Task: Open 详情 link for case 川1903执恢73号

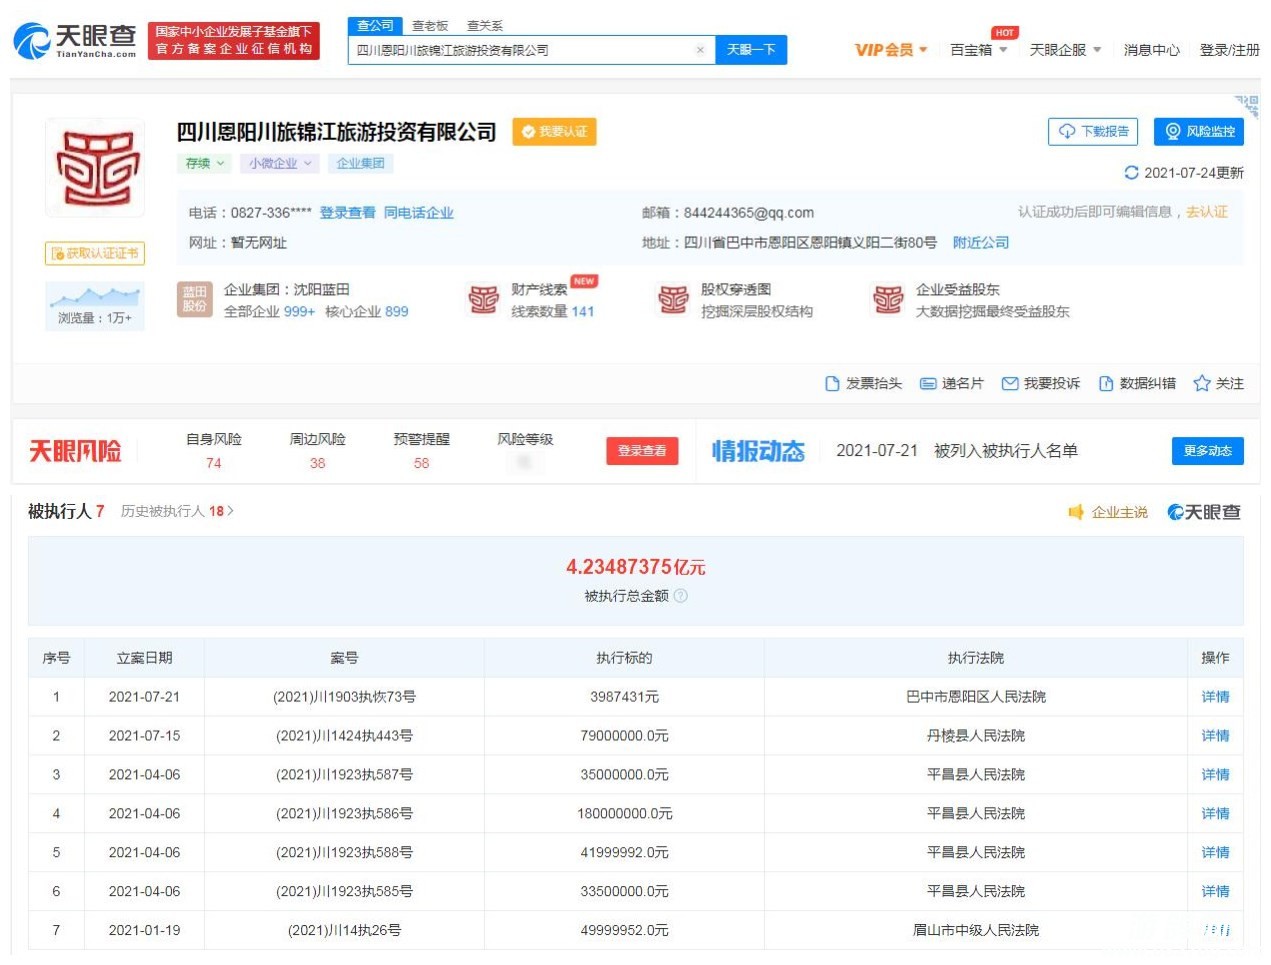Action: coord(1215,697)
